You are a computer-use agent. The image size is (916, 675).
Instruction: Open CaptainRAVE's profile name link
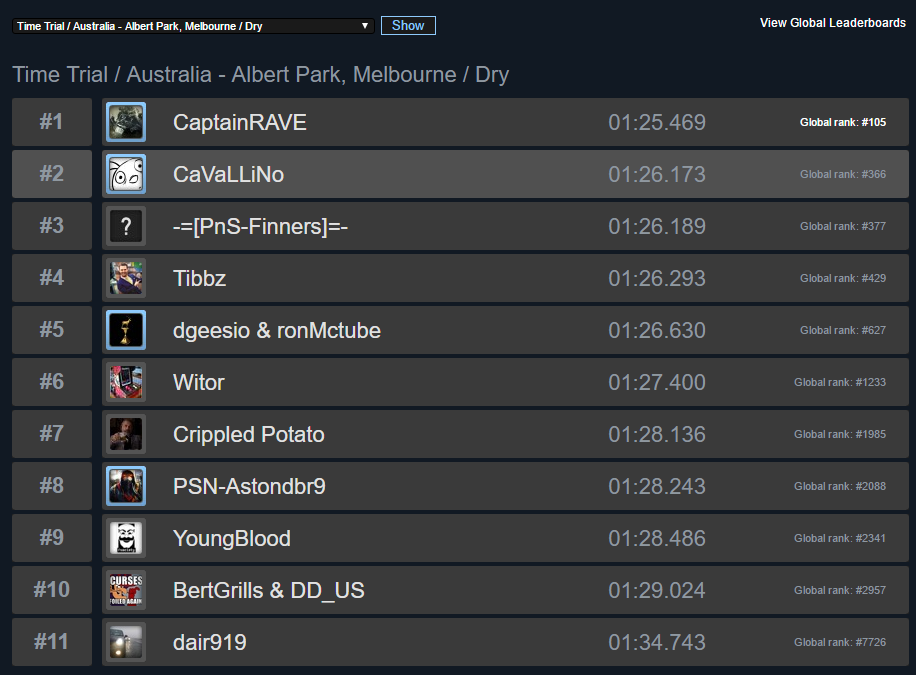239,122
